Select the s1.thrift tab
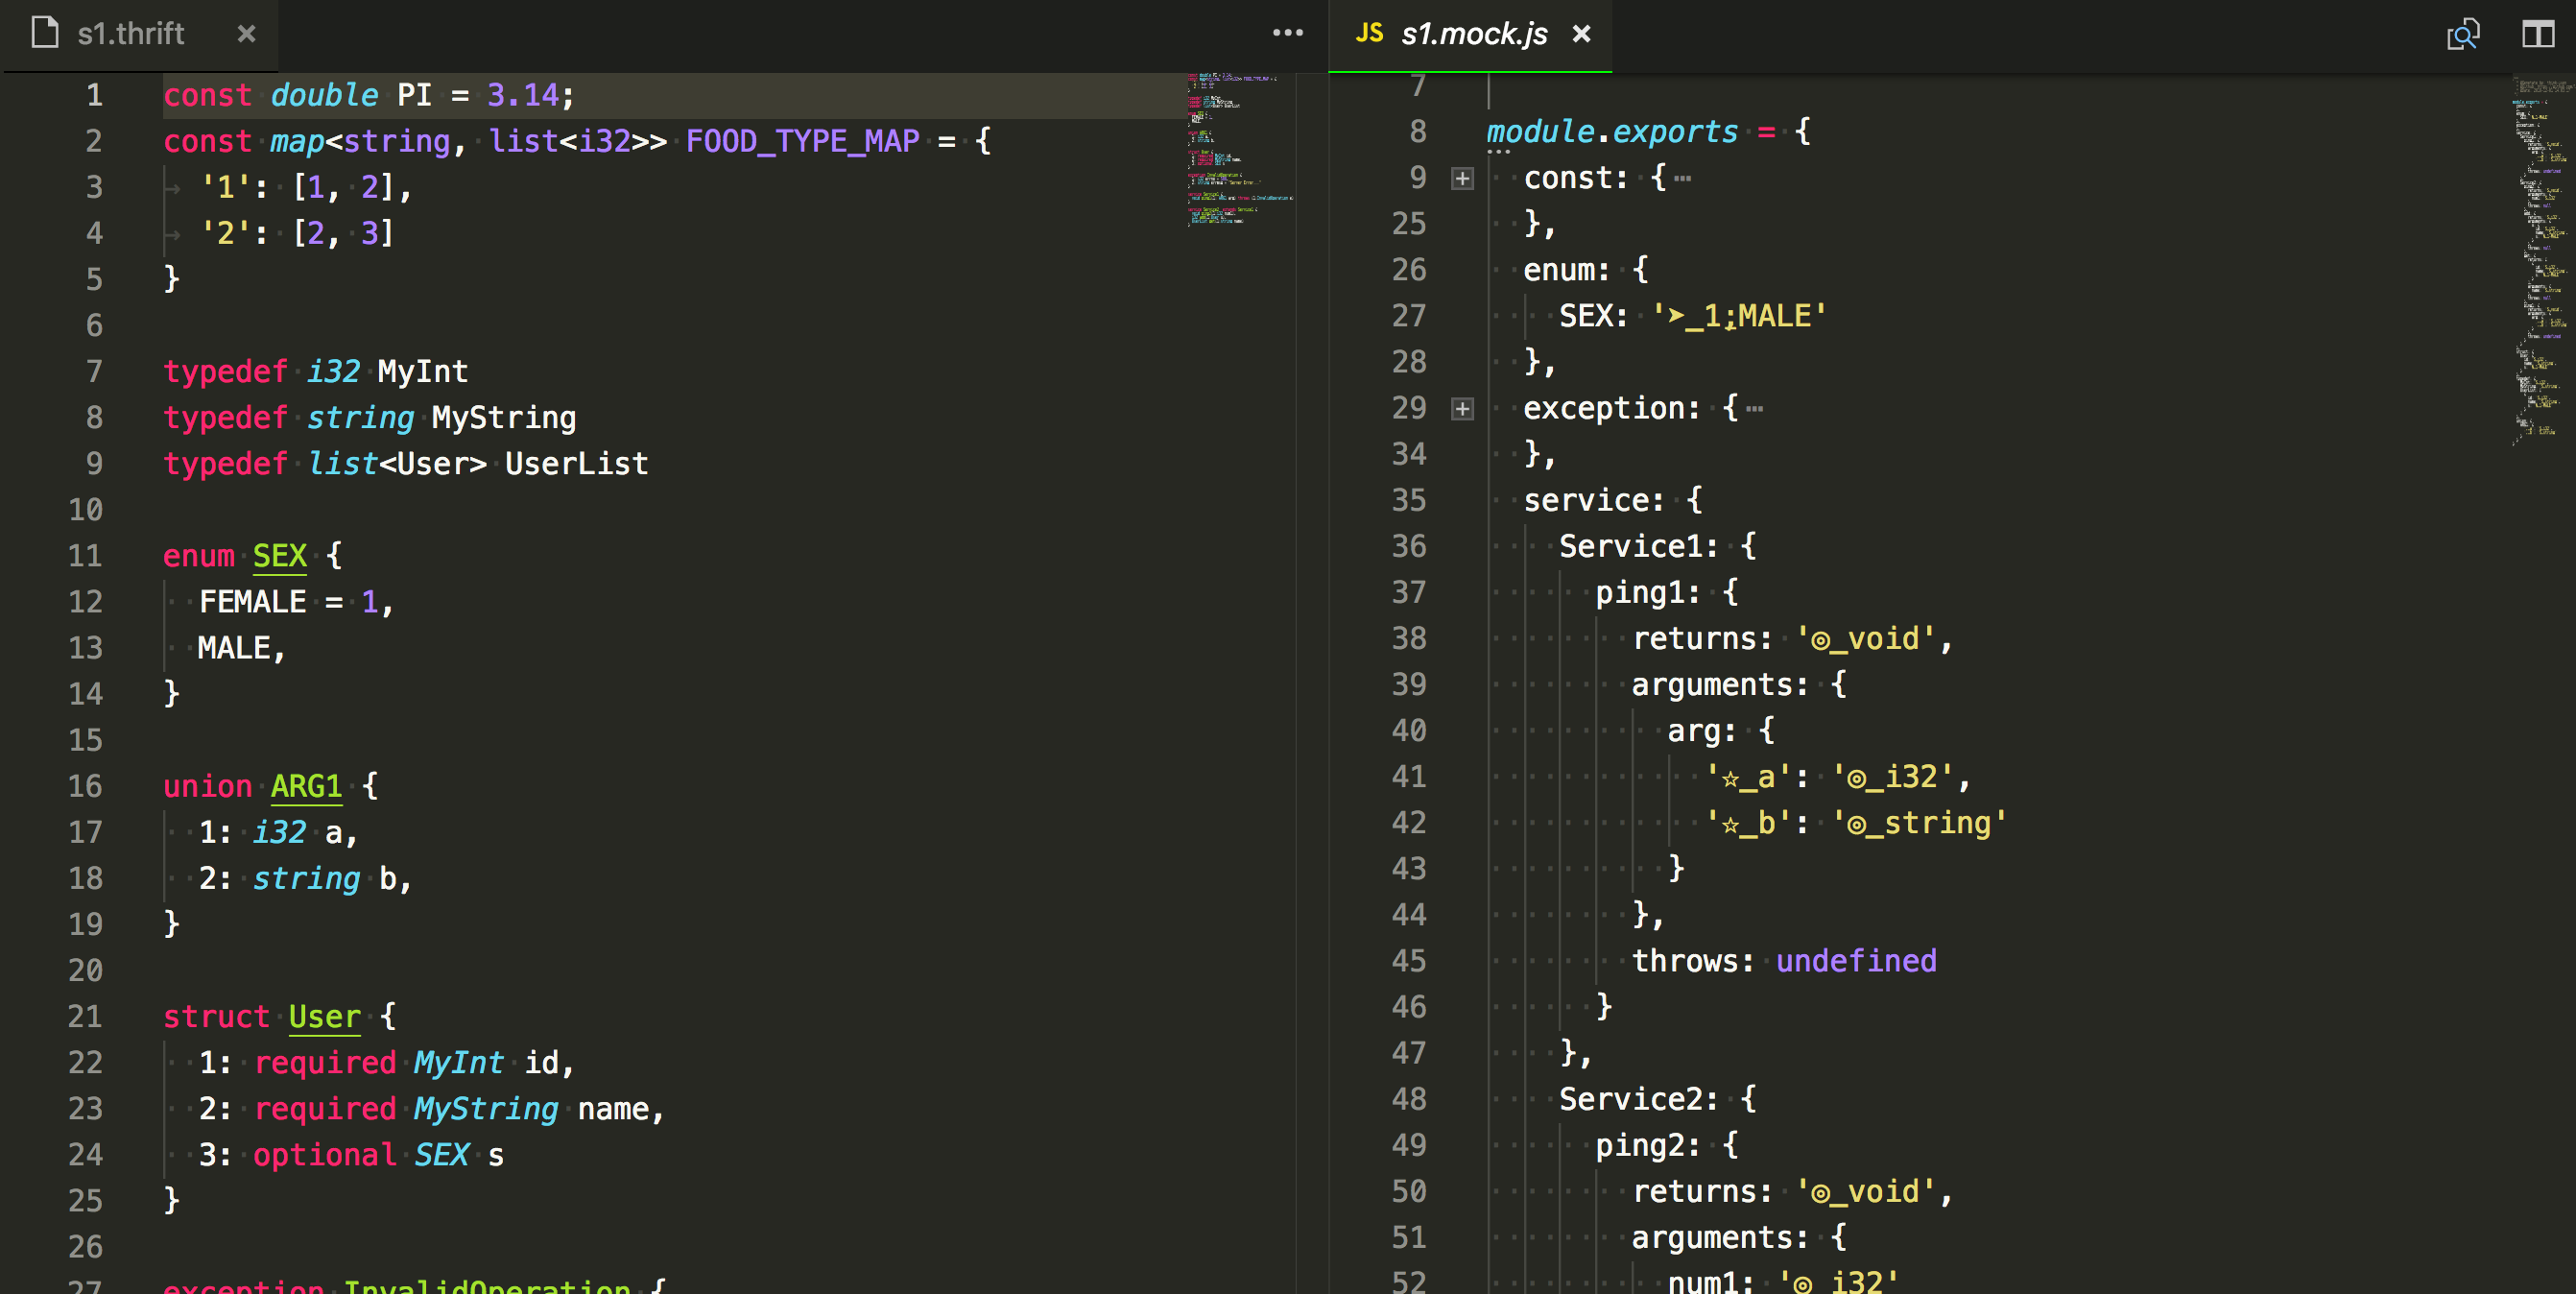The width and height of the screenshot is (2576, 1294). (140, 35)
